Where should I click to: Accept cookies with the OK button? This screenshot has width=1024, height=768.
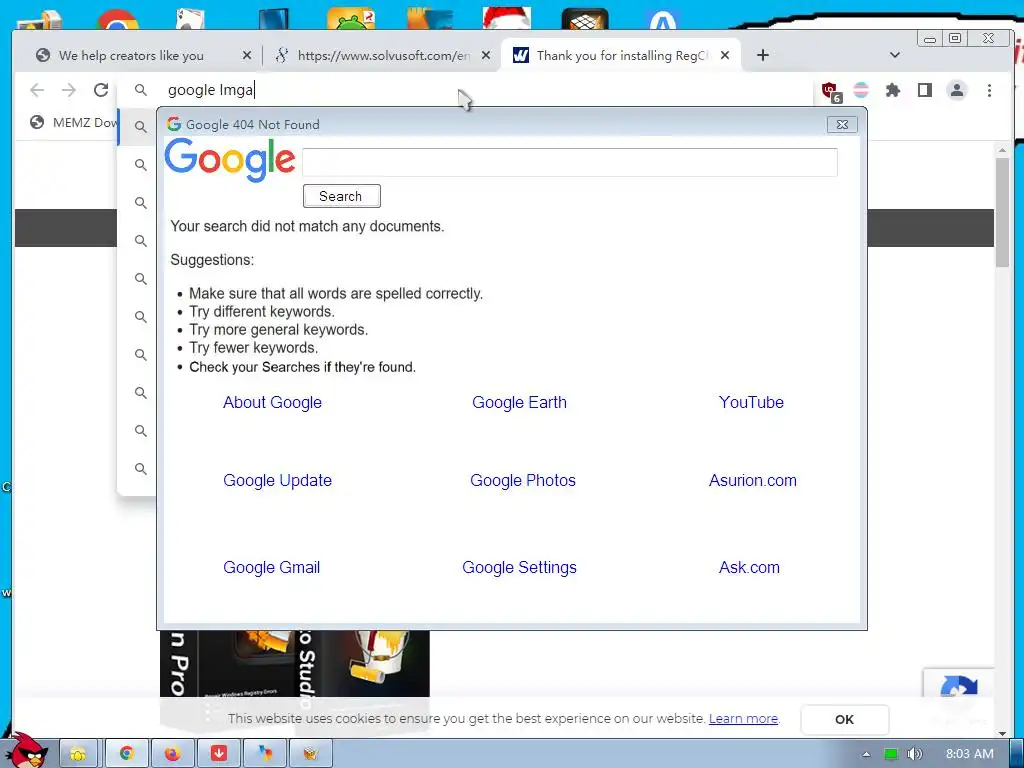point(844,719)
